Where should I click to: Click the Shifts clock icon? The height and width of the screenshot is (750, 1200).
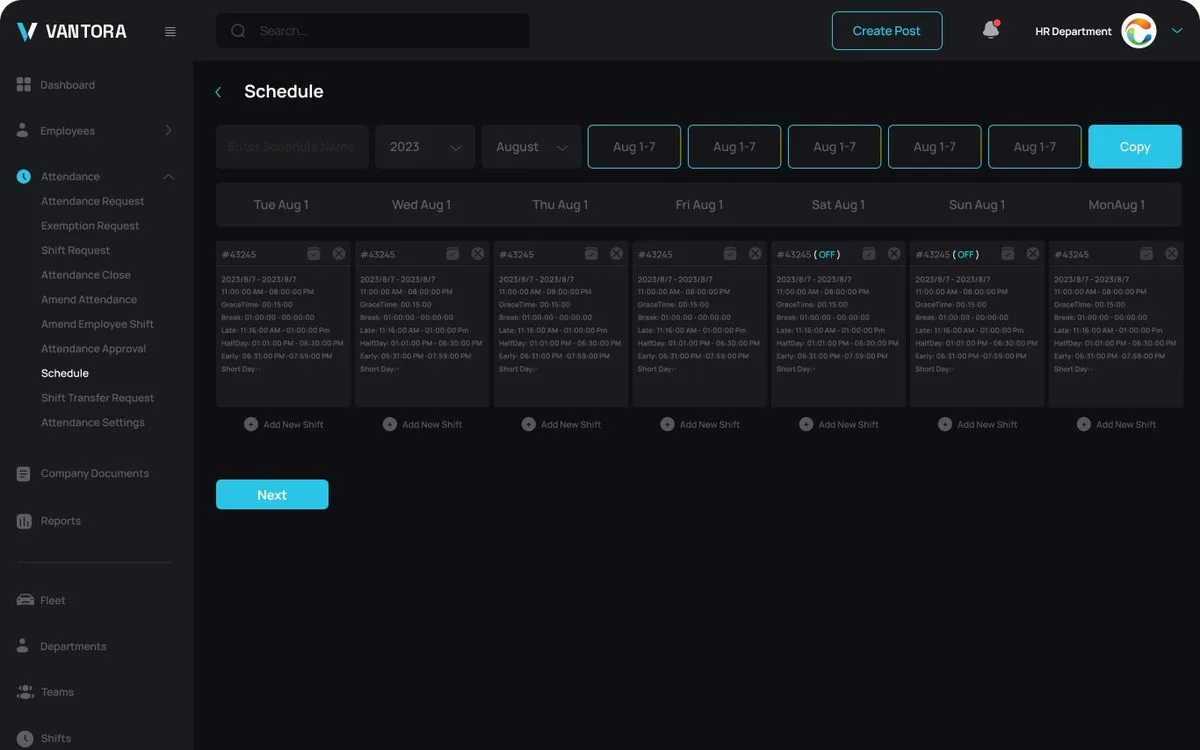(24, 738)
